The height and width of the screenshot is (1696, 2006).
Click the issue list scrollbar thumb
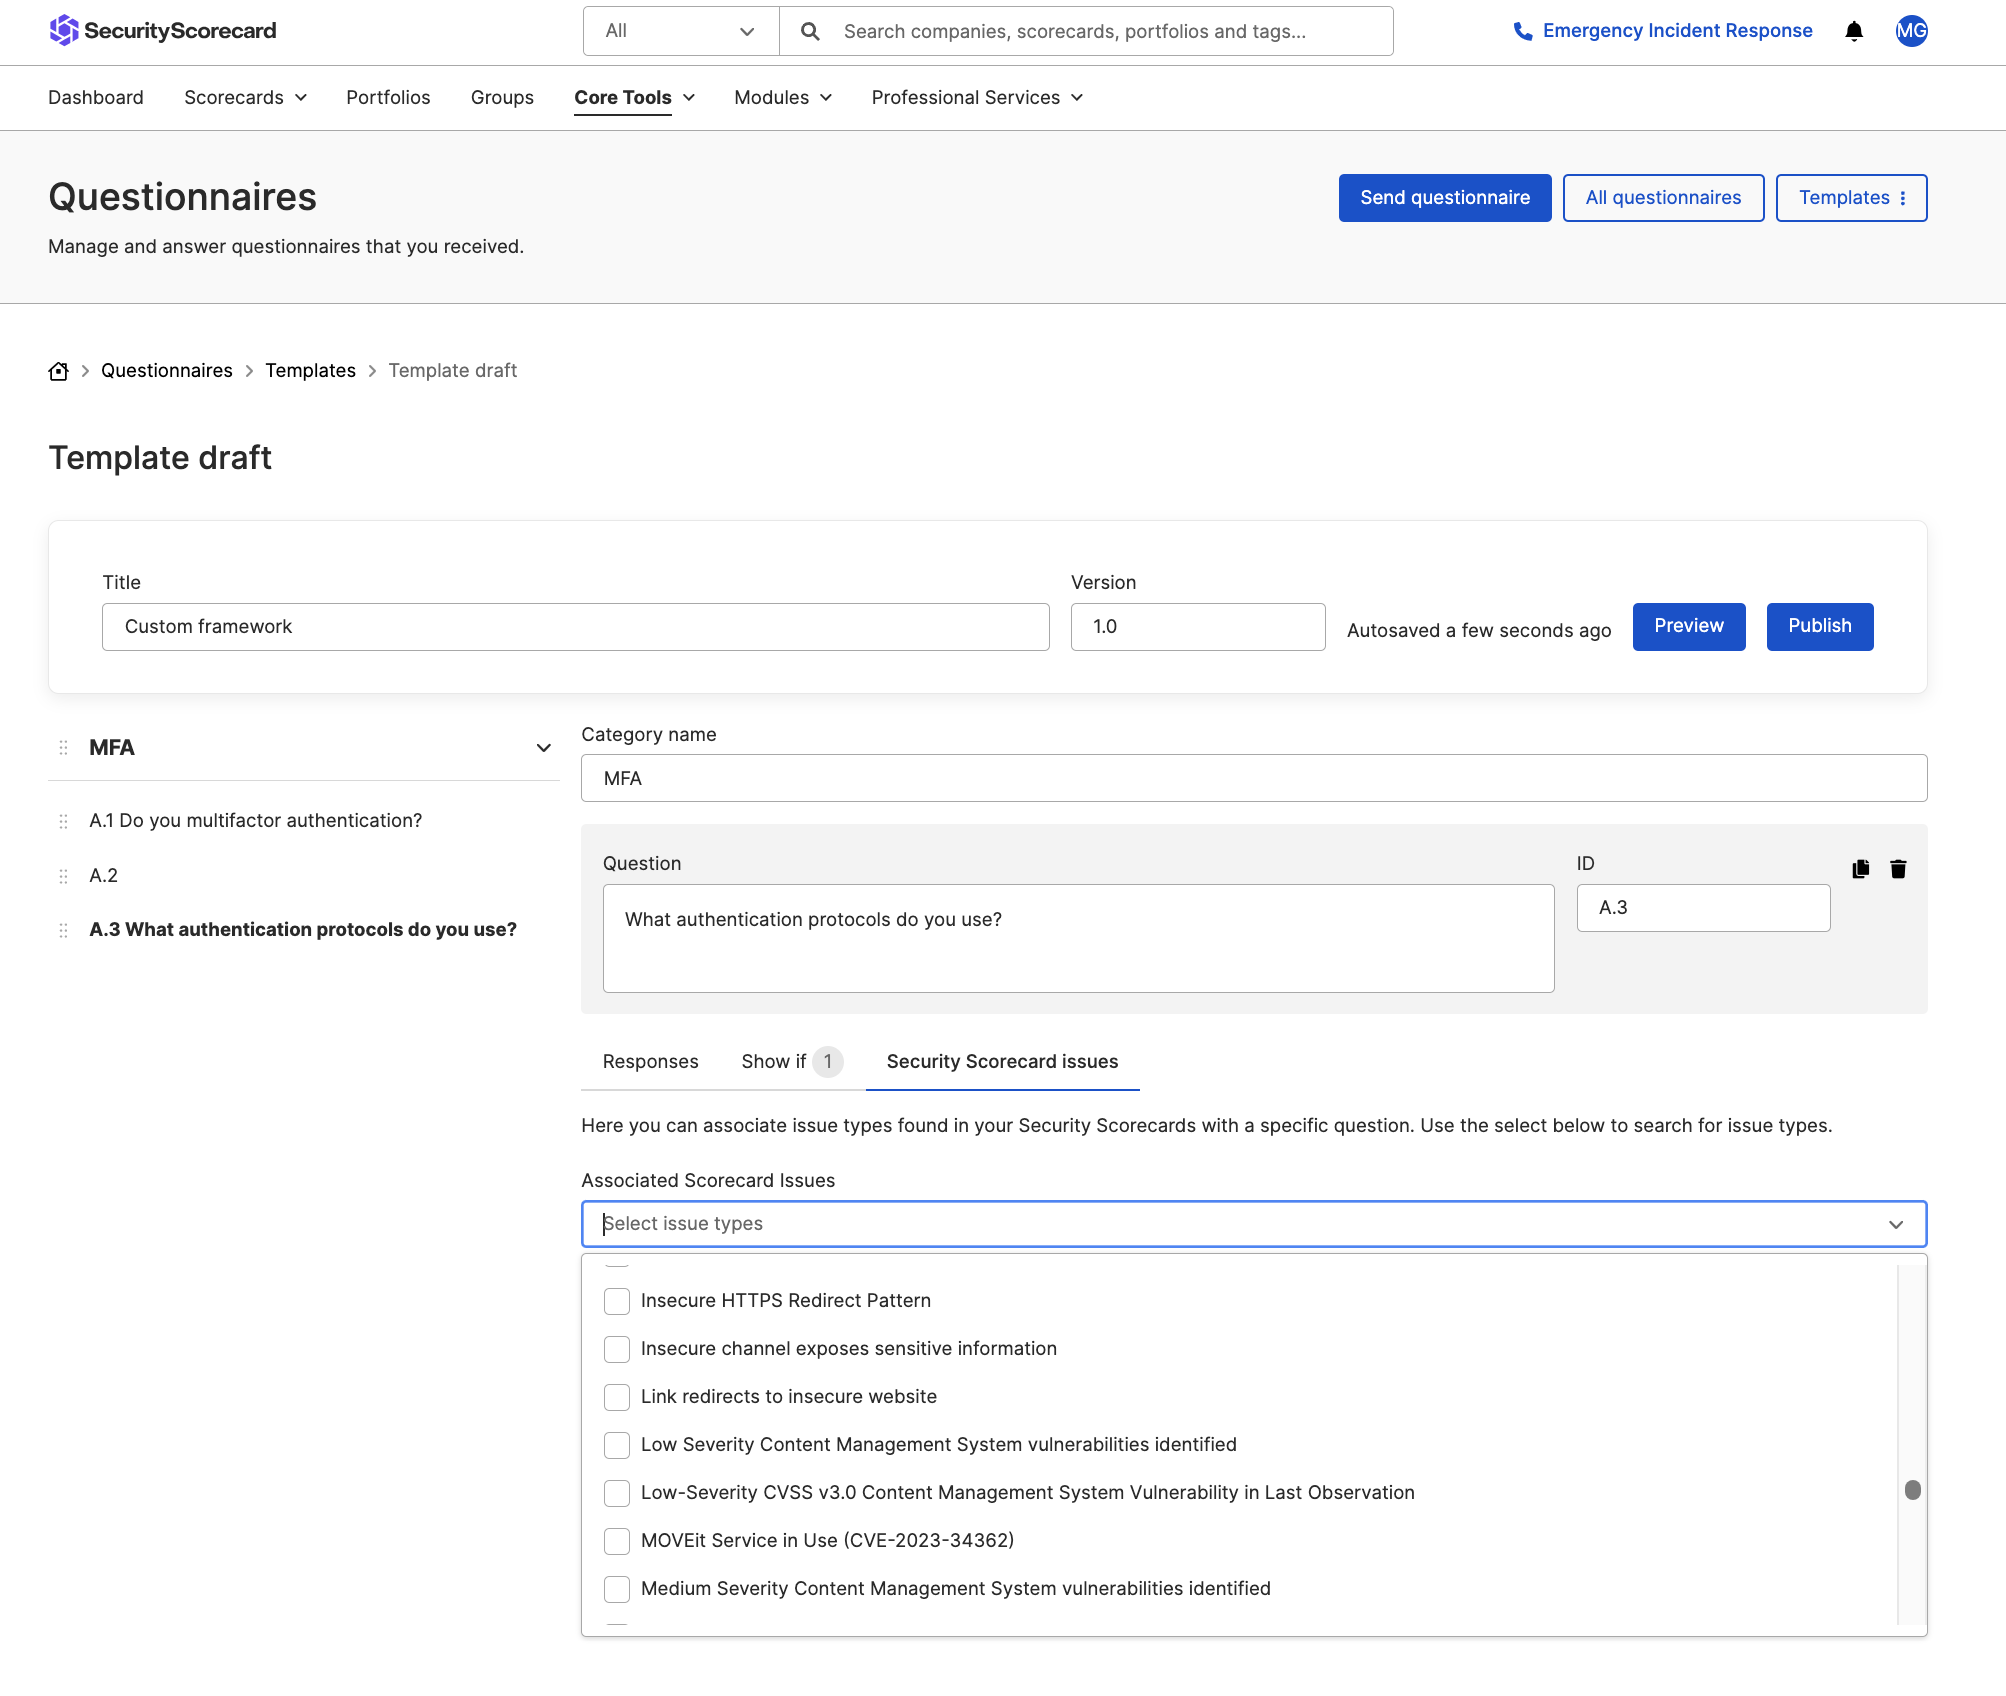(1912, 1490)
